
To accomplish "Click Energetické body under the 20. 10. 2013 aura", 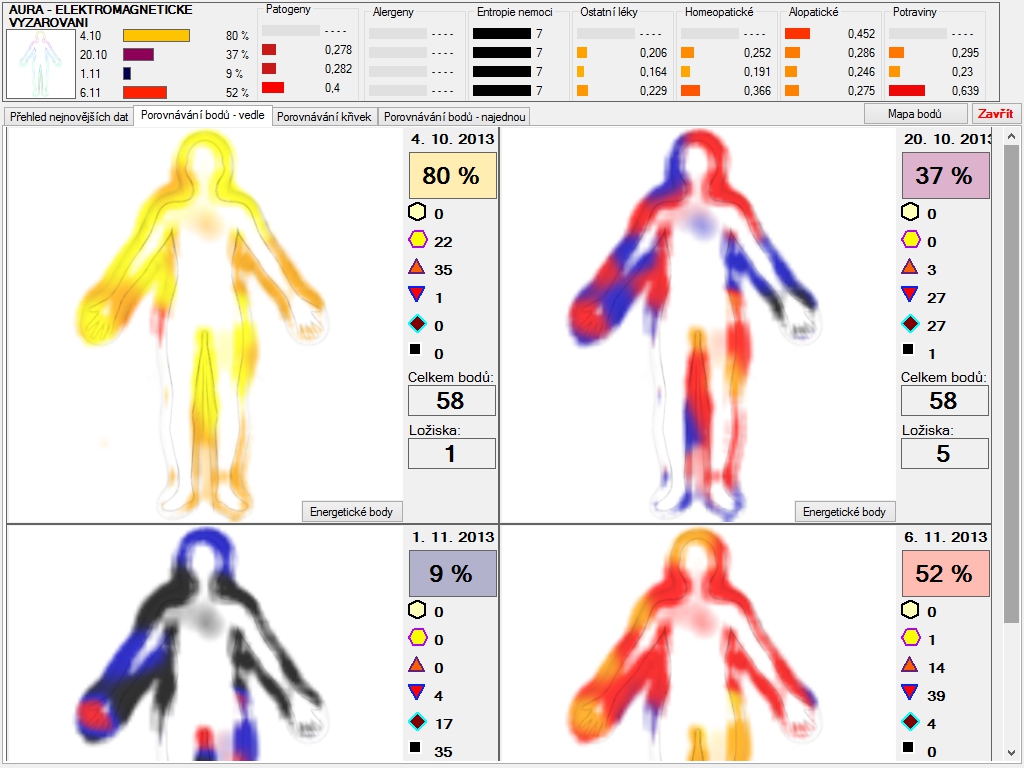I will pyautogui.click(x=845, y=512).
